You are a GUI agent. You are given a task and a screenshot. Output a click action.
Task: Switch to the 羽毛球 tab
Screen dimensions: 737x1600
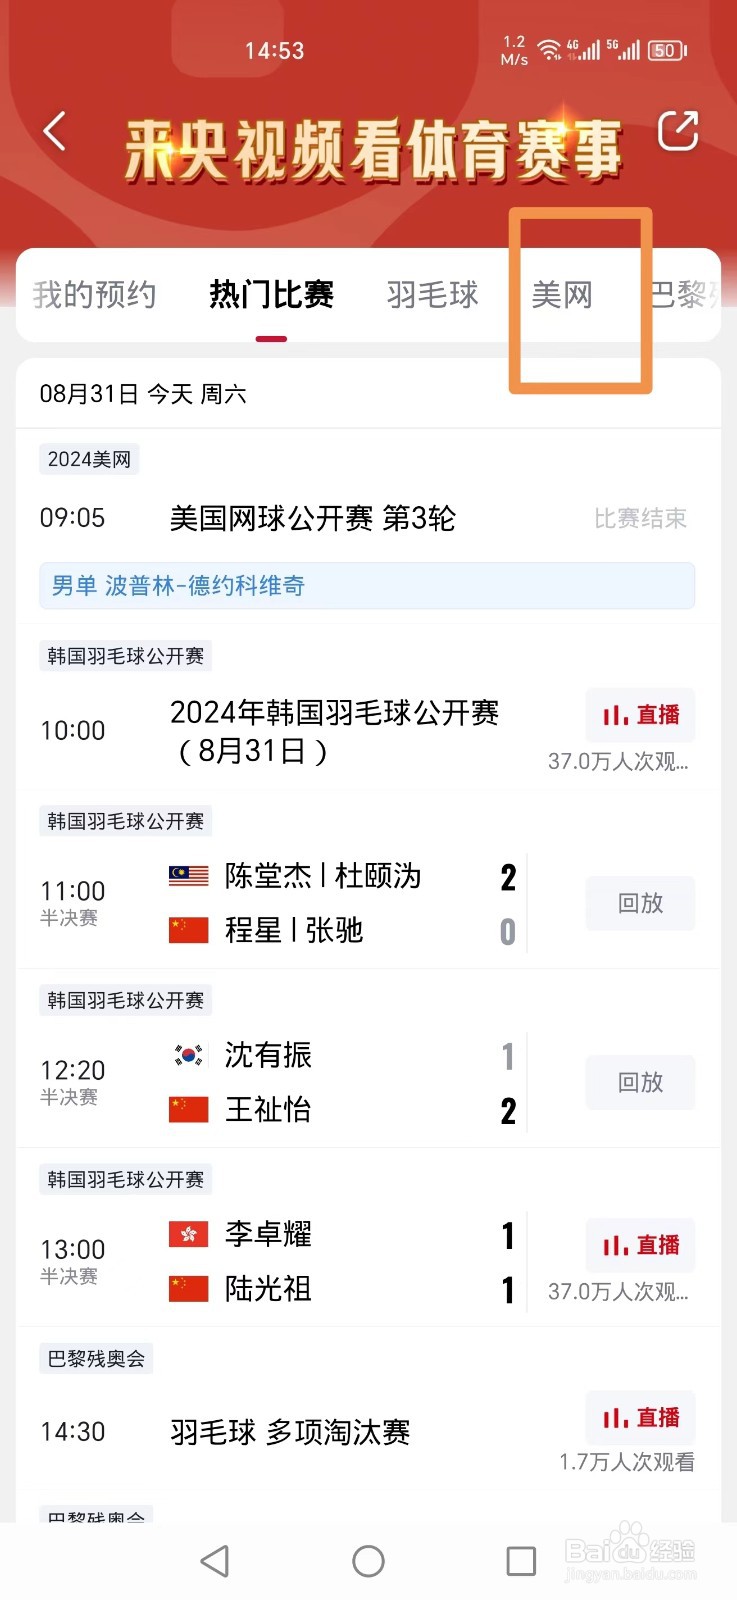click(432, 295)
